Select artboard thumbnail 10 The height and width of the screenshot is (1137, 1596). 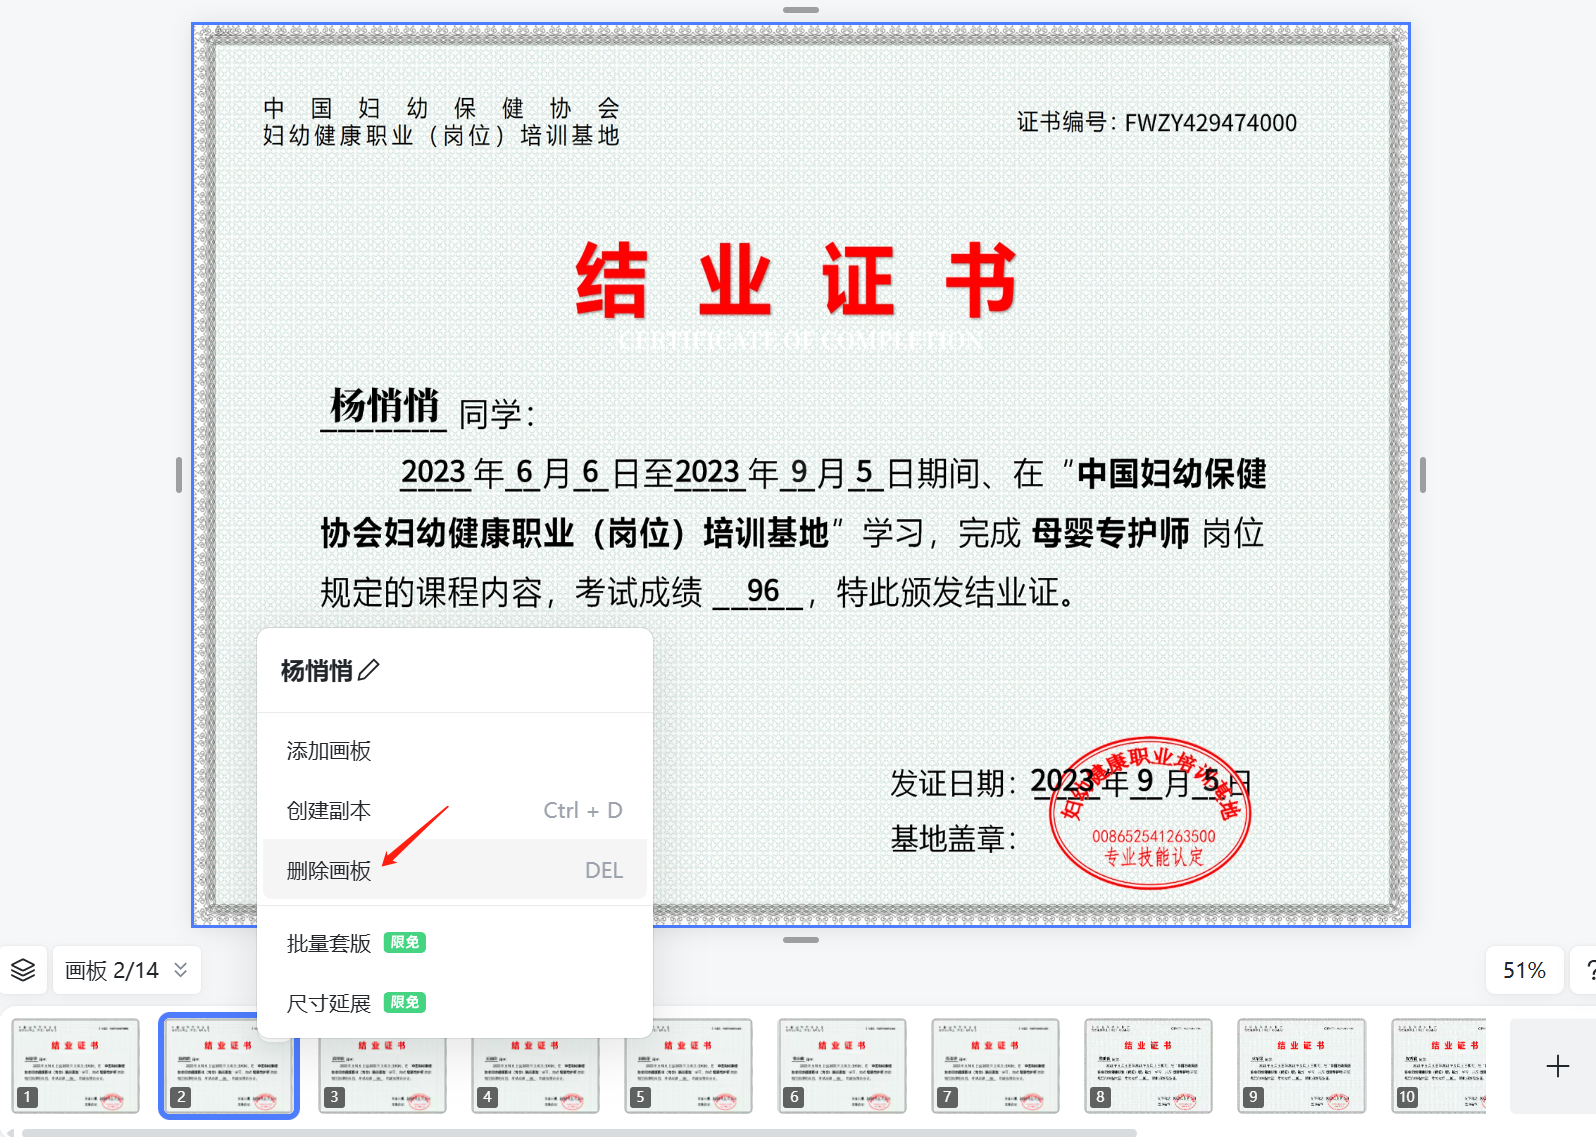(1440, 1066)
